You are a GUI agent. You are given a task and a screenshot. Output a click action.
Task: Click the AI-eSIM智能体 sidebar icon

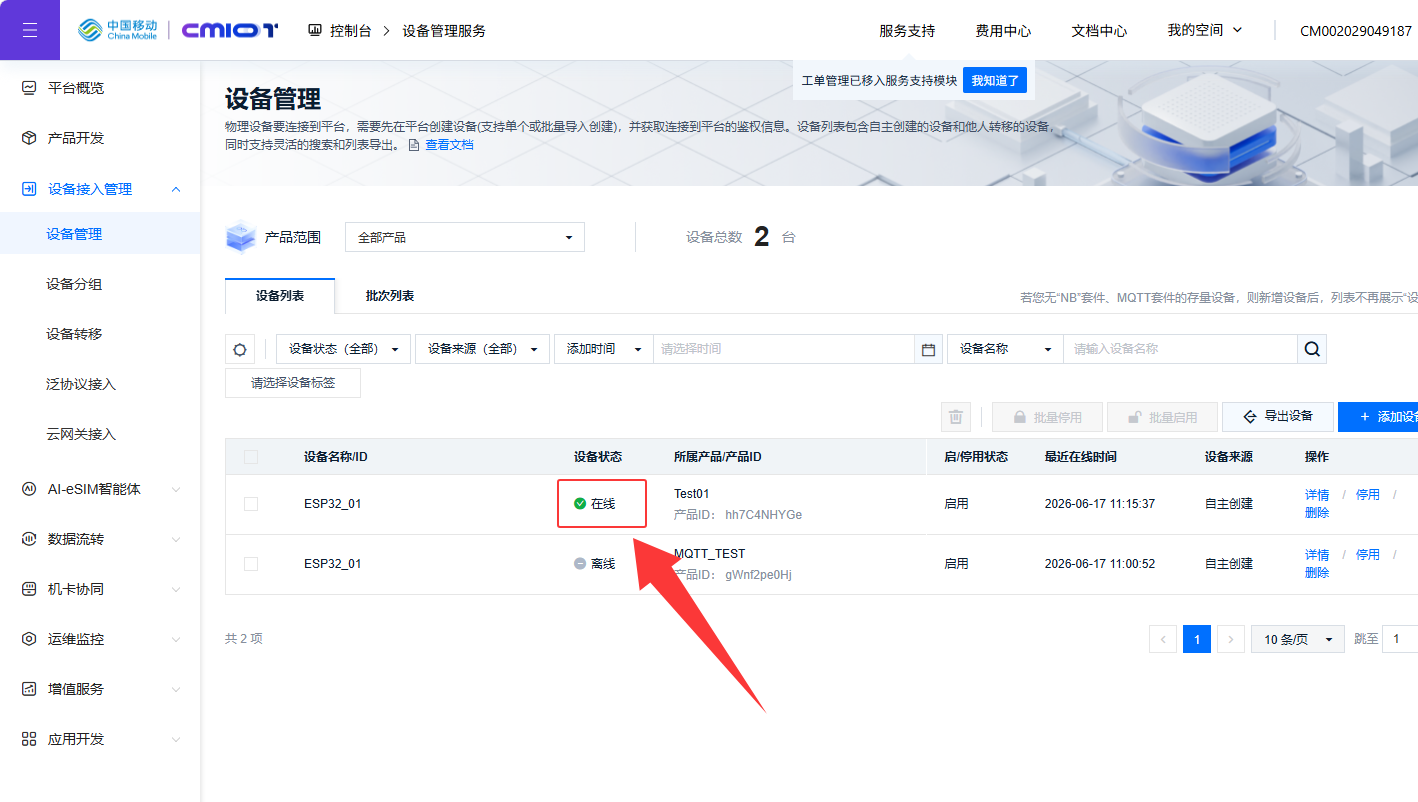pyautogui.click(x=29, y=489)
